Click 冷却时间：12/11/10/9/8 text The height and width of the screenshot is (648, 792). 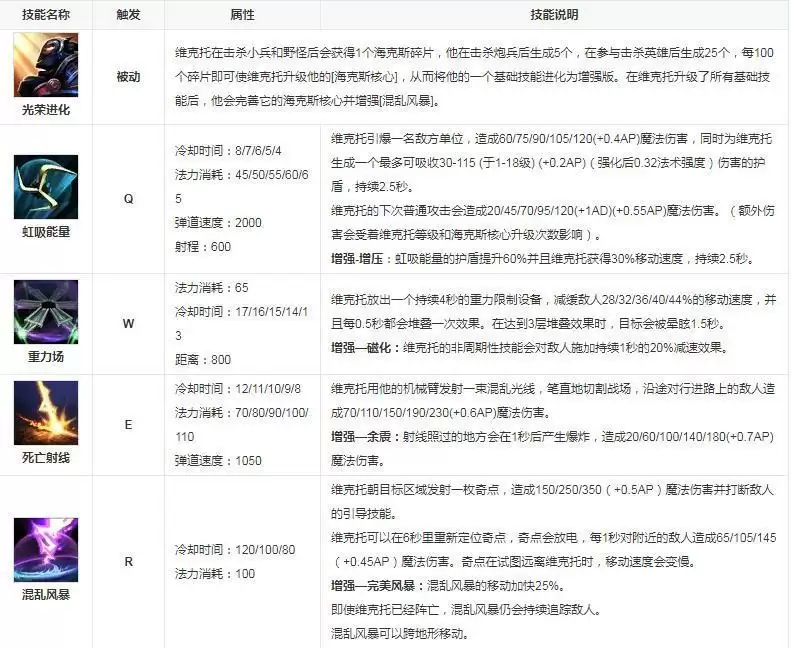point(238,388)
